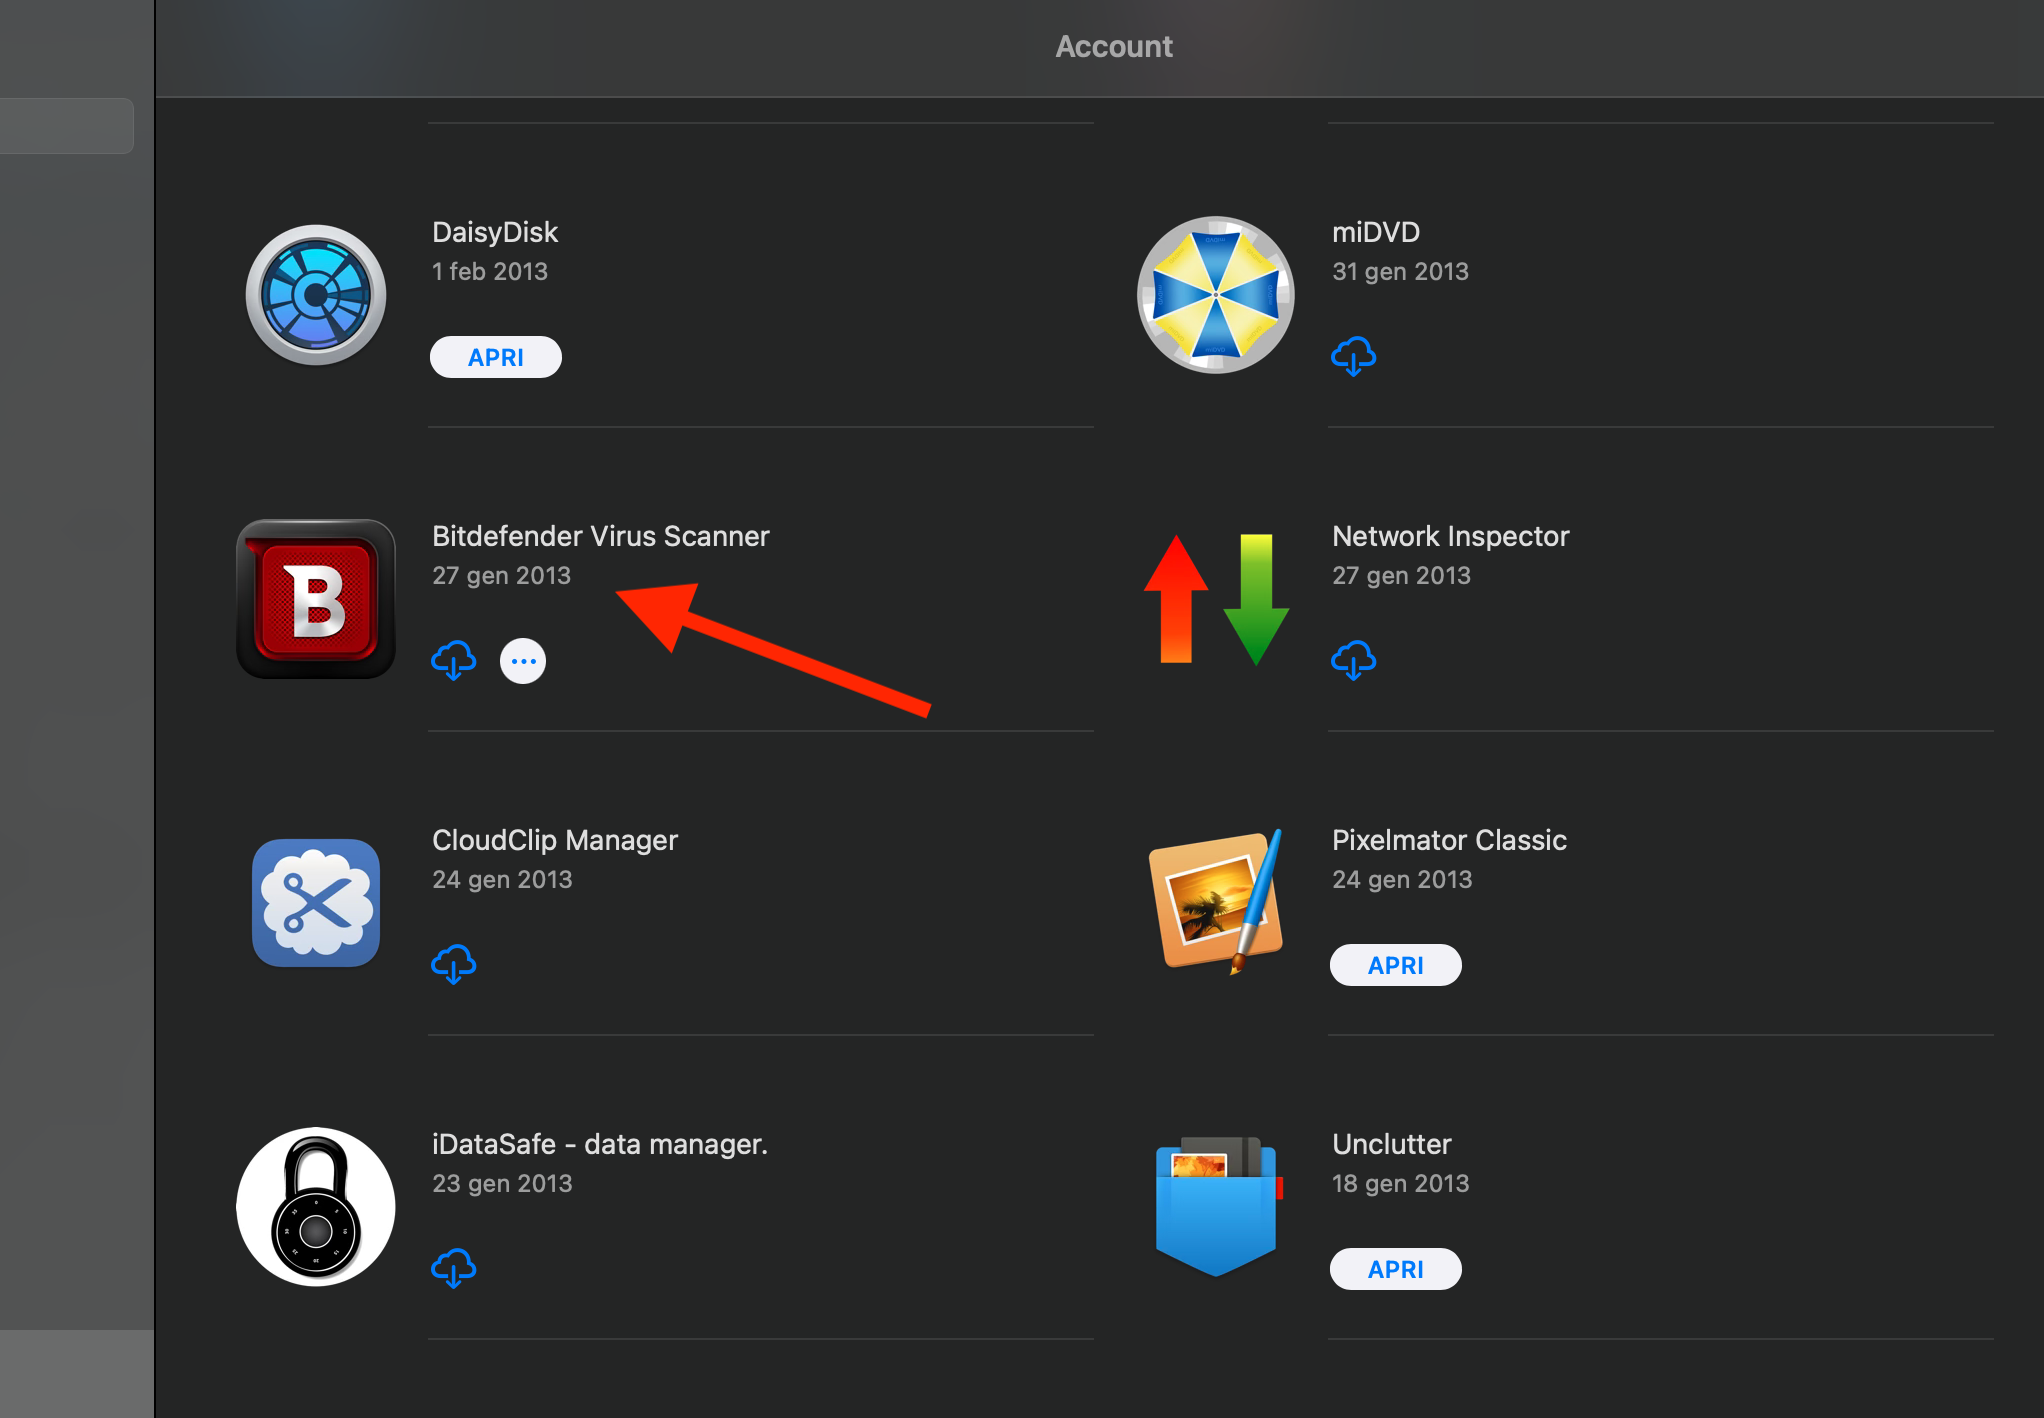Image resolution: width=2044 pixels, height=1418 pixels.
Task: Open more options for Bitdefender Virus Scanner
Action: [x=523, y=661]
